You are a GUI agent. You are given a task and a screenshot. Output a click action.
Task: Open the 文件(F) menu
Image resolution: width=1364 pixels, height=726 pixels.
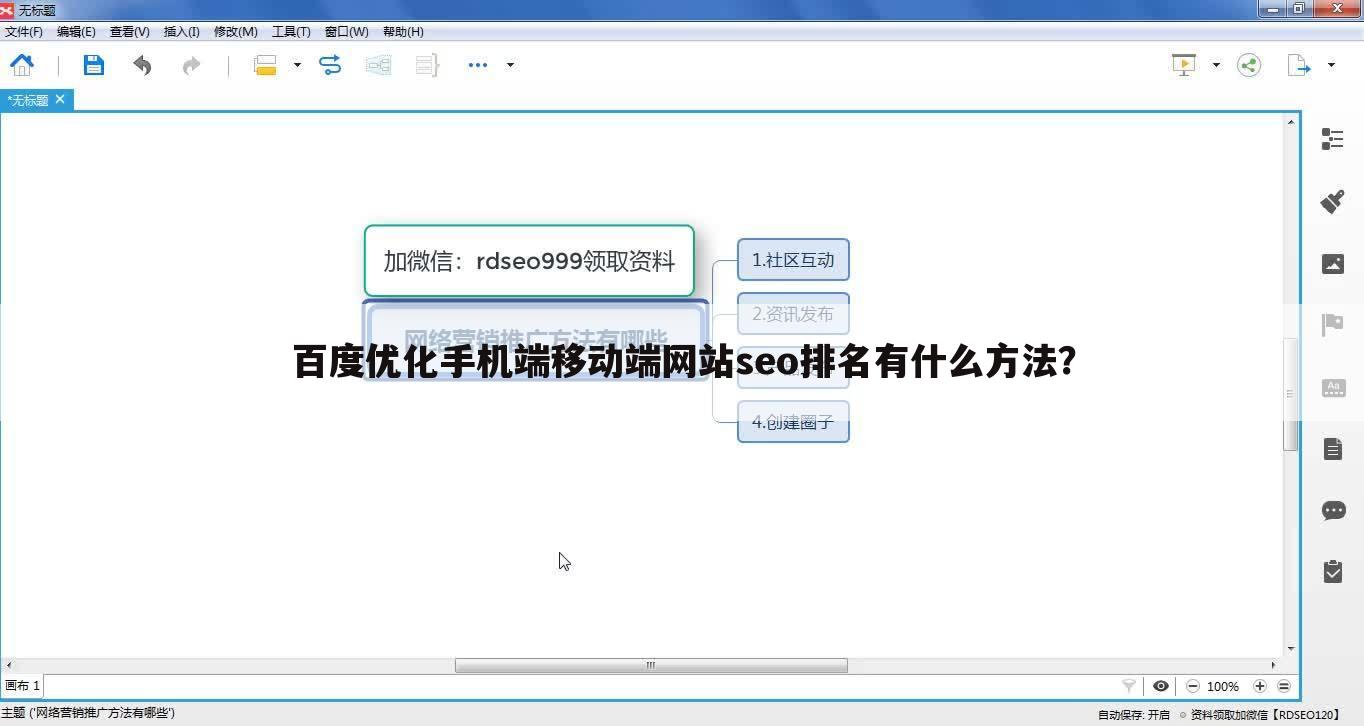[24, 32]
